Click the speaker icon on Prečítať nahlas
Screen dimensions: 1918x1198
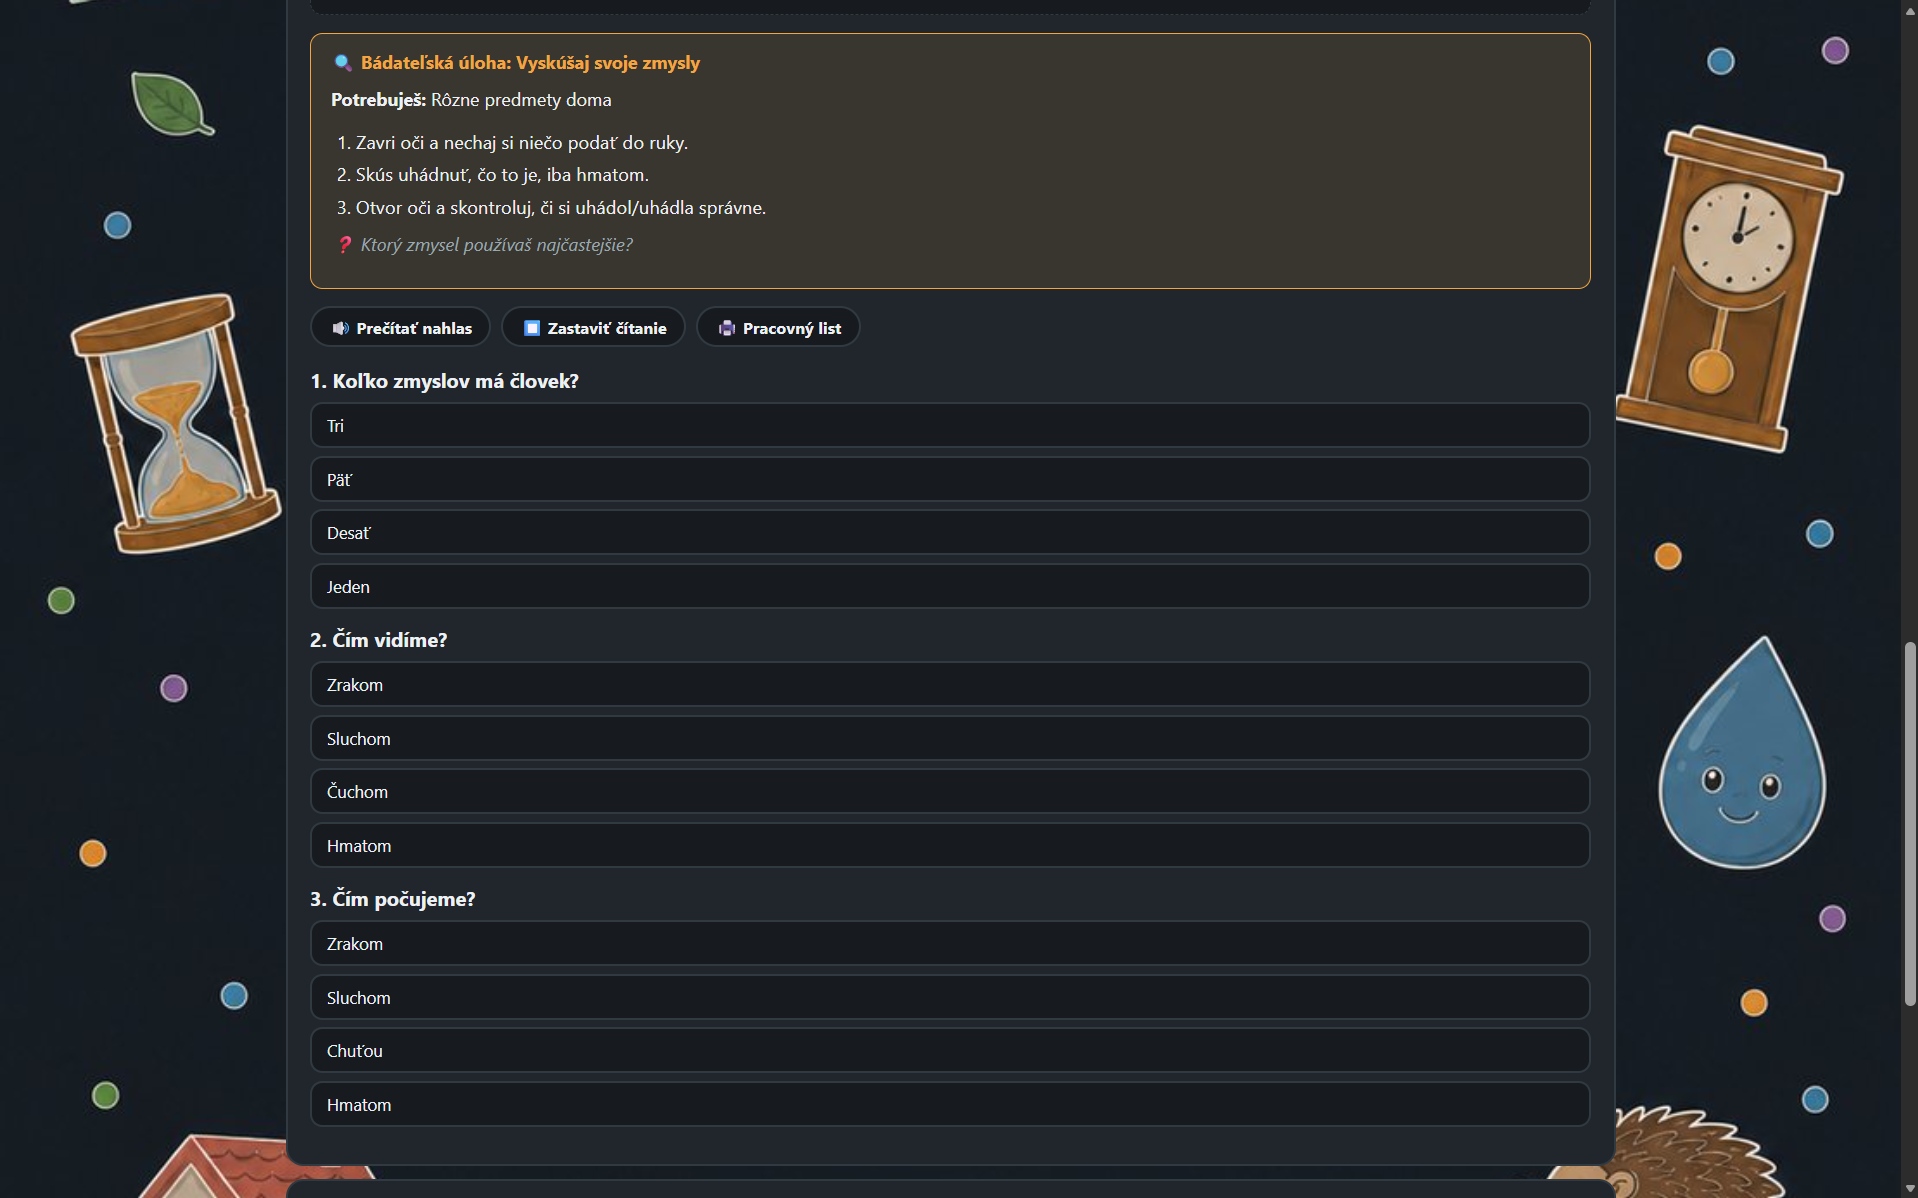point(340,328)
